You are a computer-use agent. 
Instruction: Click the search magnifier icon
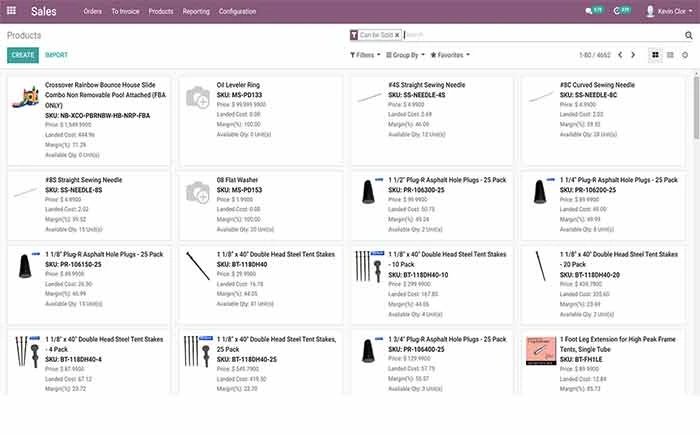(688, 35)
